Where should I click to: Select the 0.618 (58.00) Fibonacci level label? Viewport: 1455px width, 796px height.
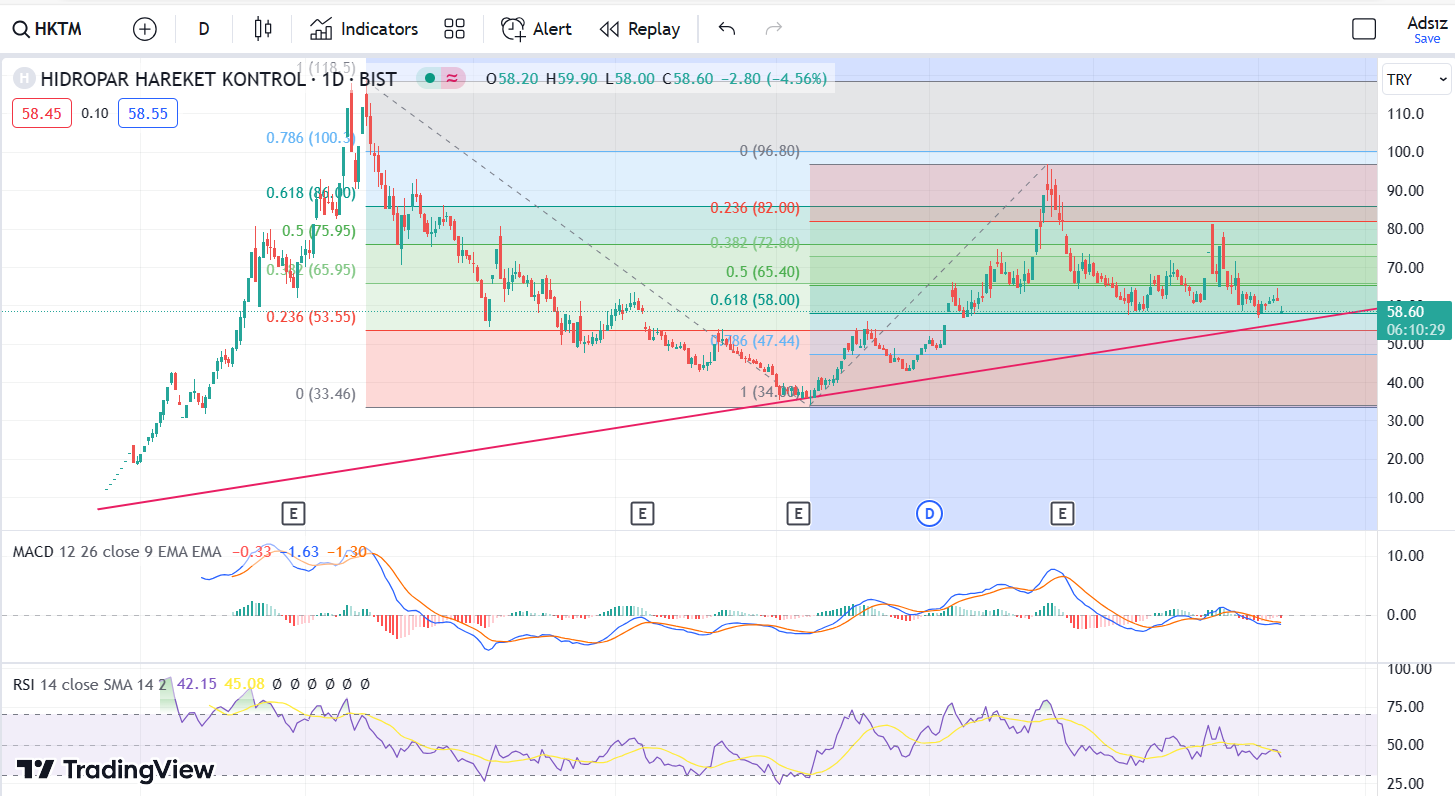(x=755, y=299)
